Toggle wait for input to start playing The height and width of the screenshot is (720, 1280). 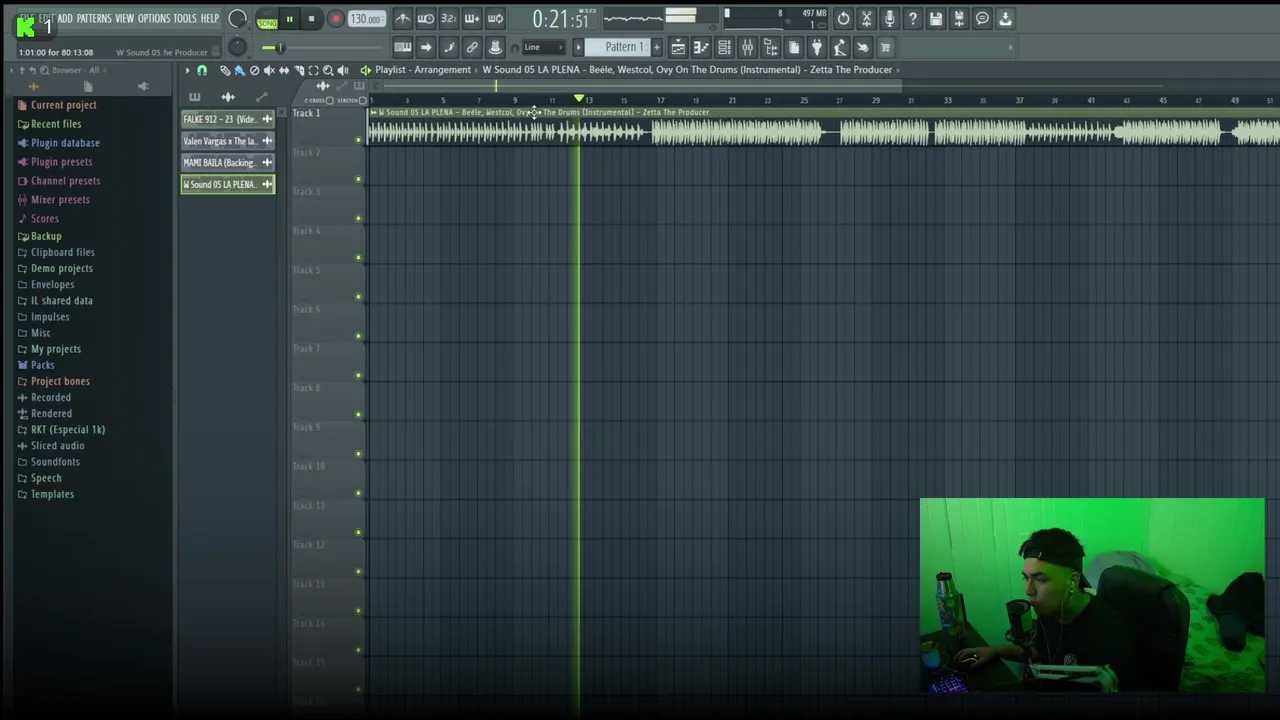(x=426, y=18)
